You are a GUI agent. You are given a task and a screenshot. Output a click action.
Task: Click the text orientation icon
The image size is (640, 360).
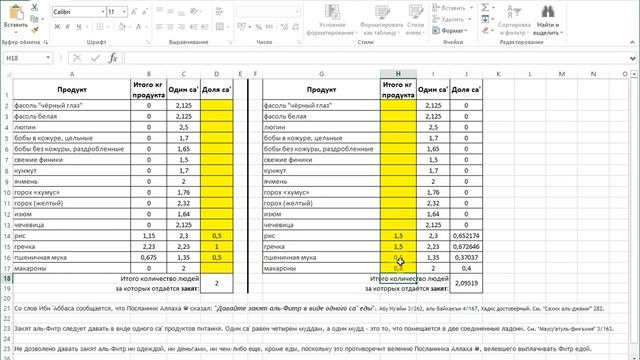tap(195, 11)
